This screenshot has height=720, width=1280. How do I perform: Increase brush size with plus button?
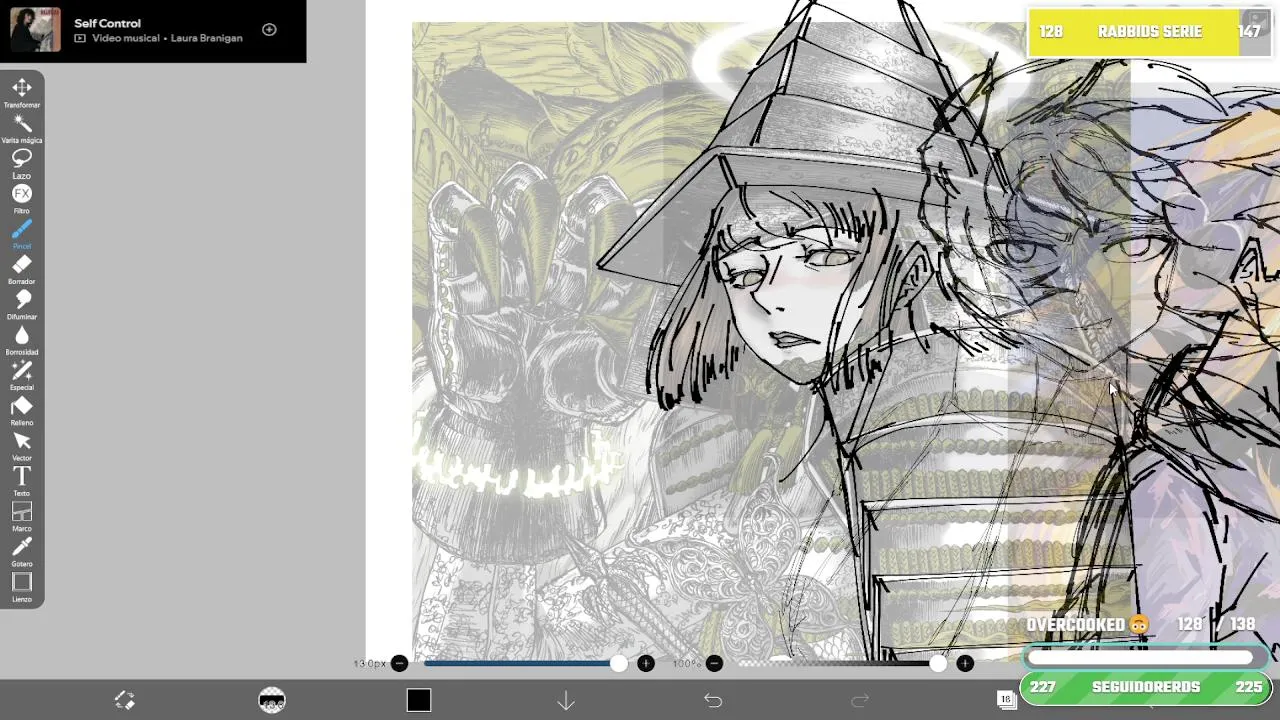[x=646, y=663]
